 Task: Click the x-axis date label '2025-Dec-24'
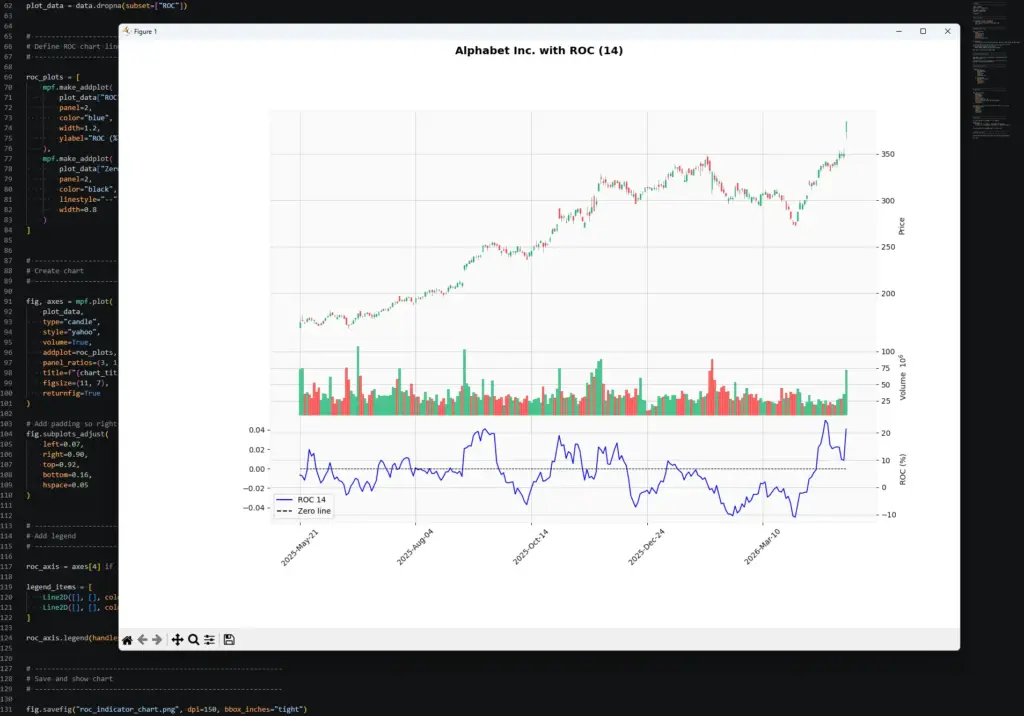[x=647, y=547]
